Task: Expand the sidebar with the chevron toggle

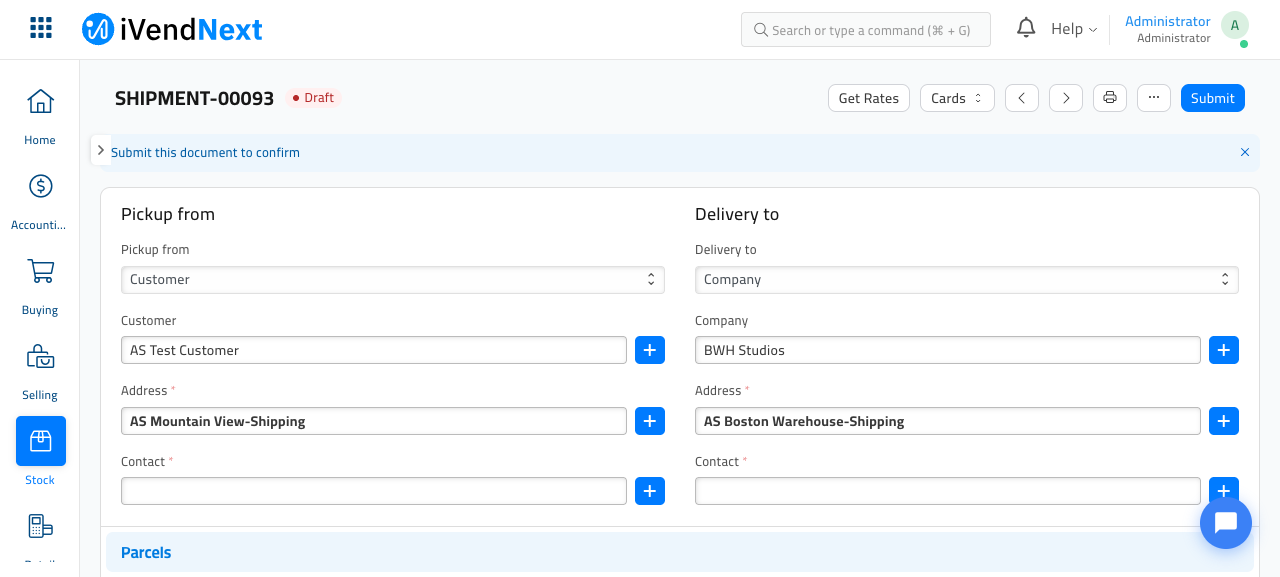Action: pos(101,150)
